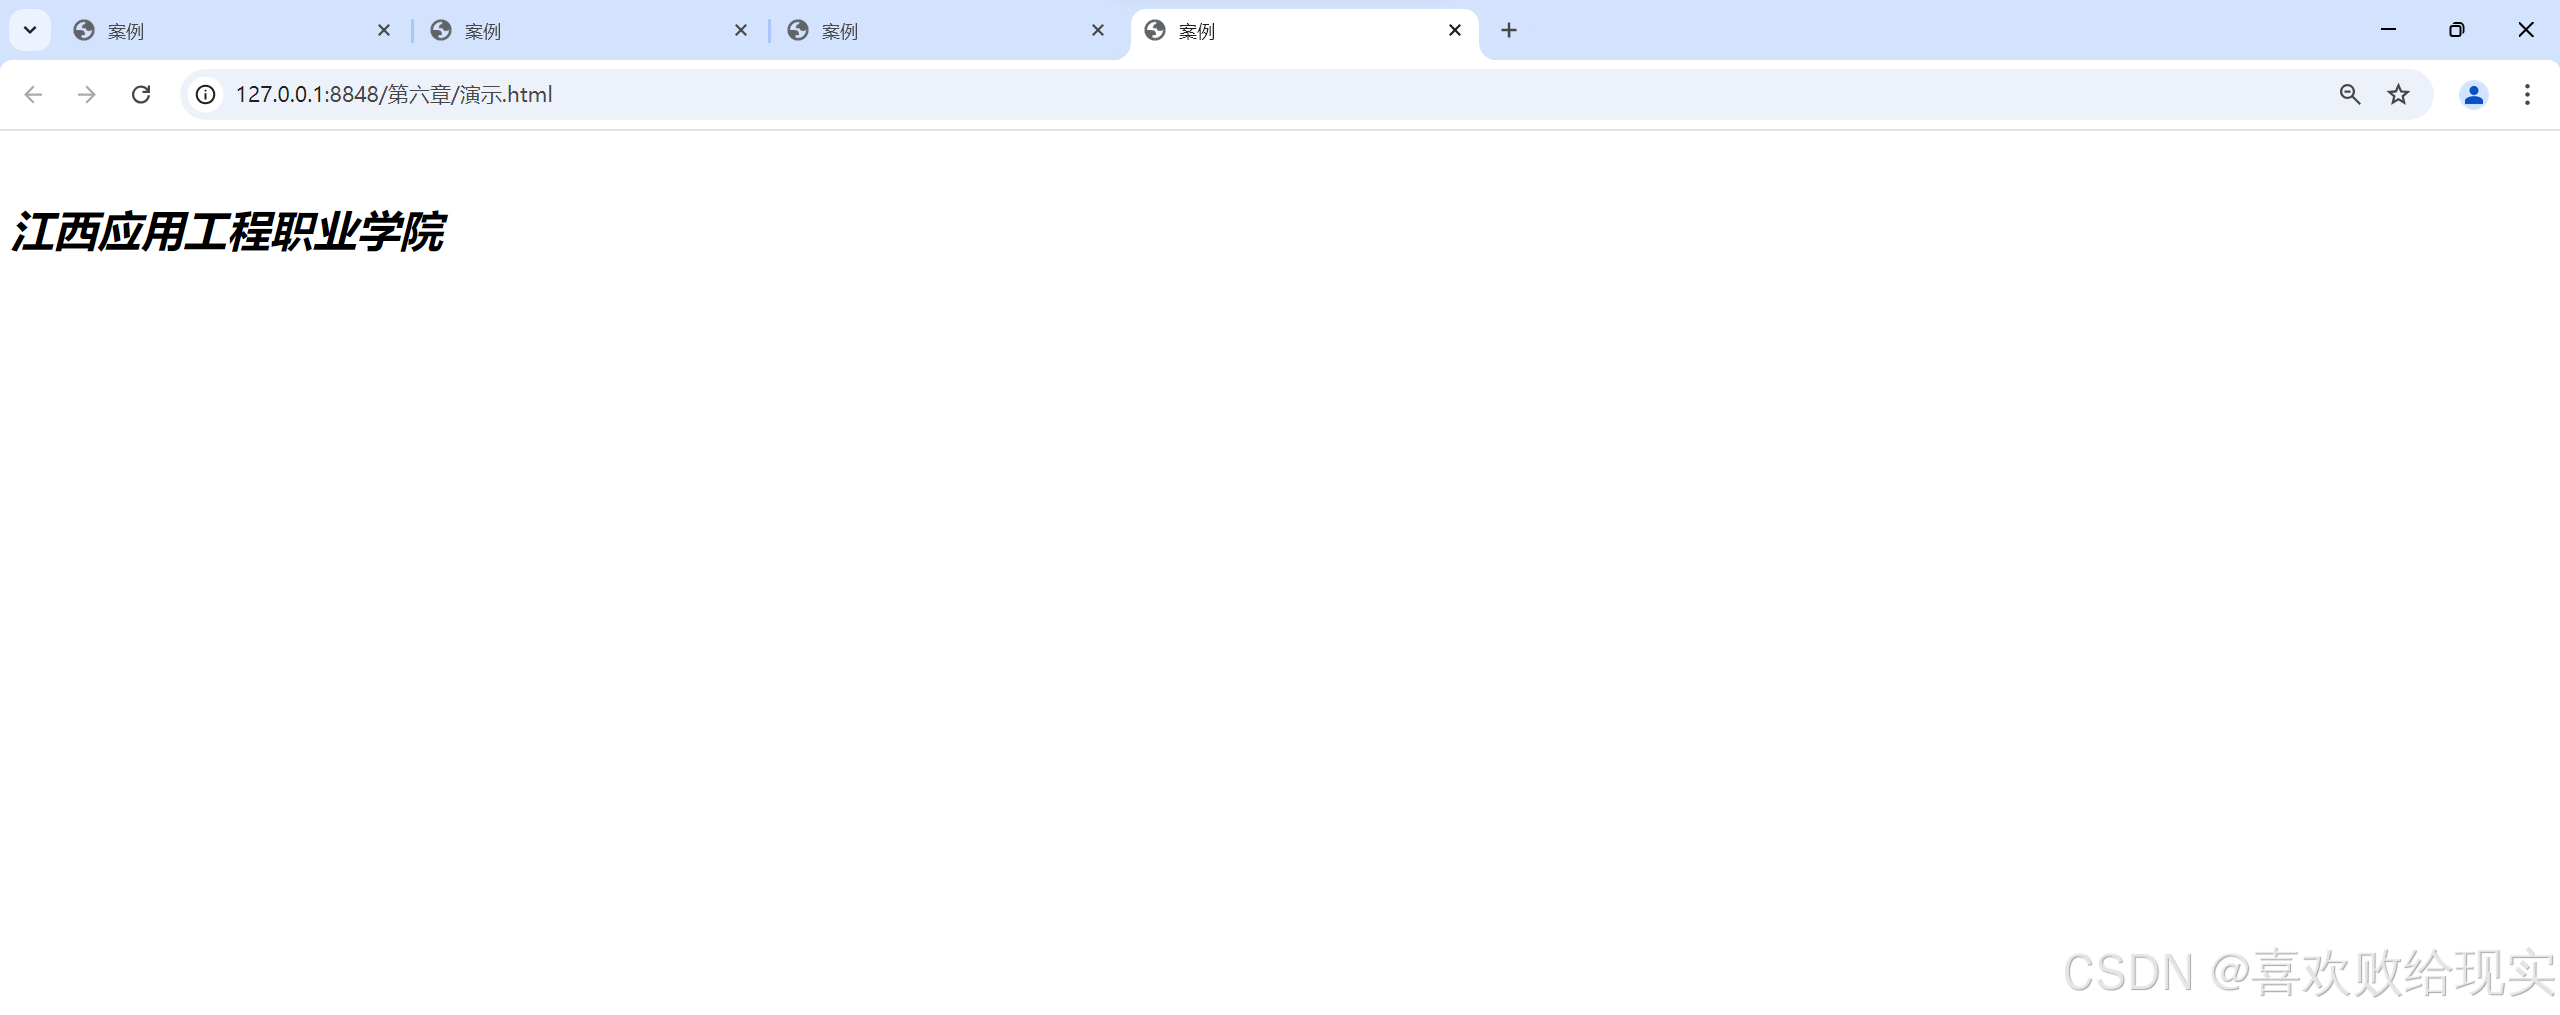This screenshot has height=1015, width=2560.
Task: Switch to the third 案例 tab
Action: tap(946, 31)
